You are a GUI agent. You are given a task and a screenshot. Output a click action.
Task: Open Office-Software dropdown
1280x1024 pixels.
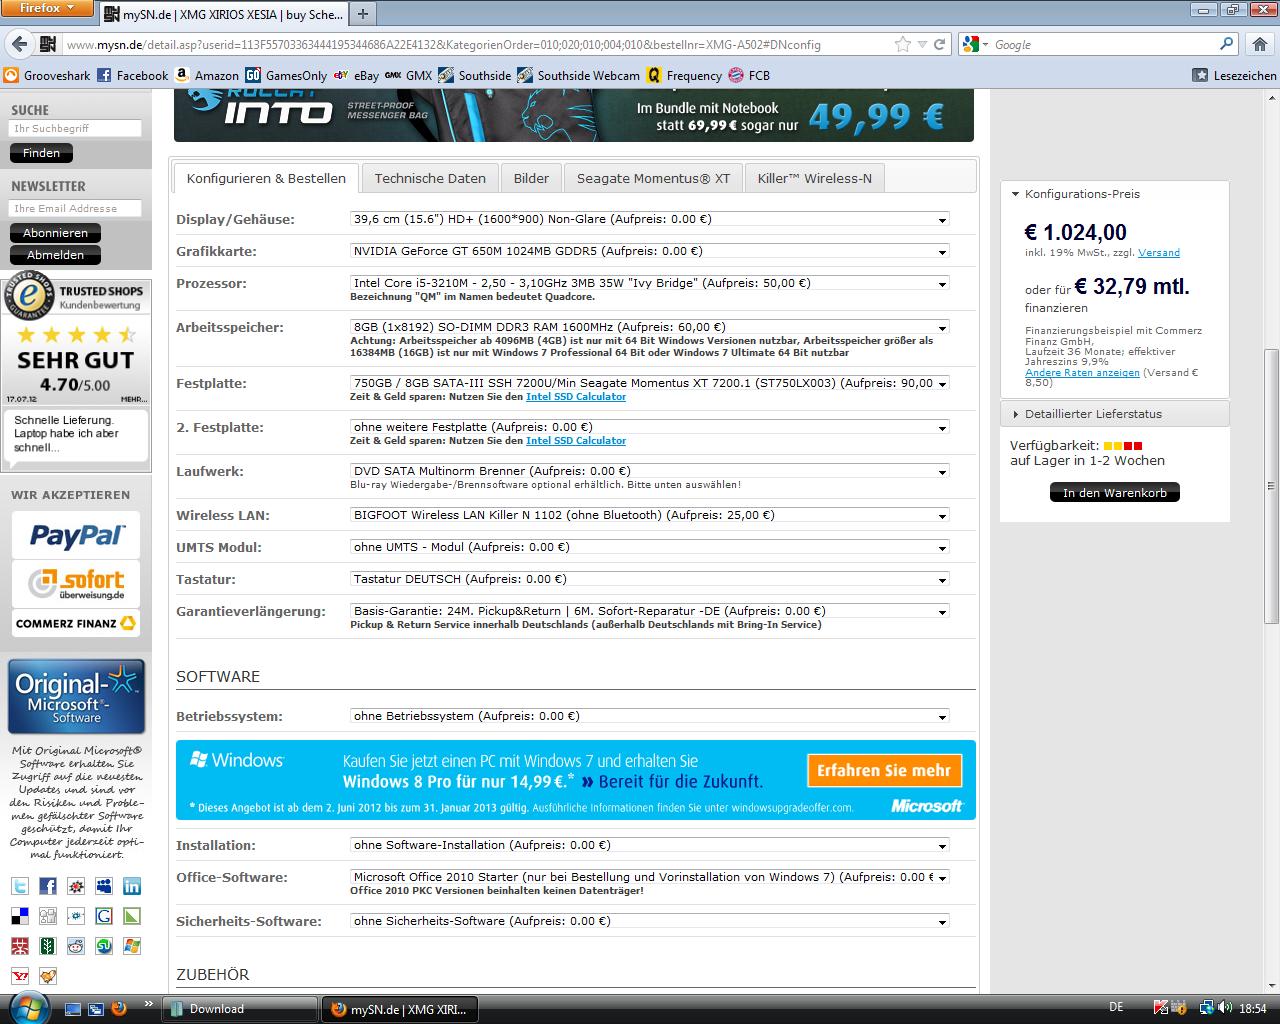(x=650, y=877)
